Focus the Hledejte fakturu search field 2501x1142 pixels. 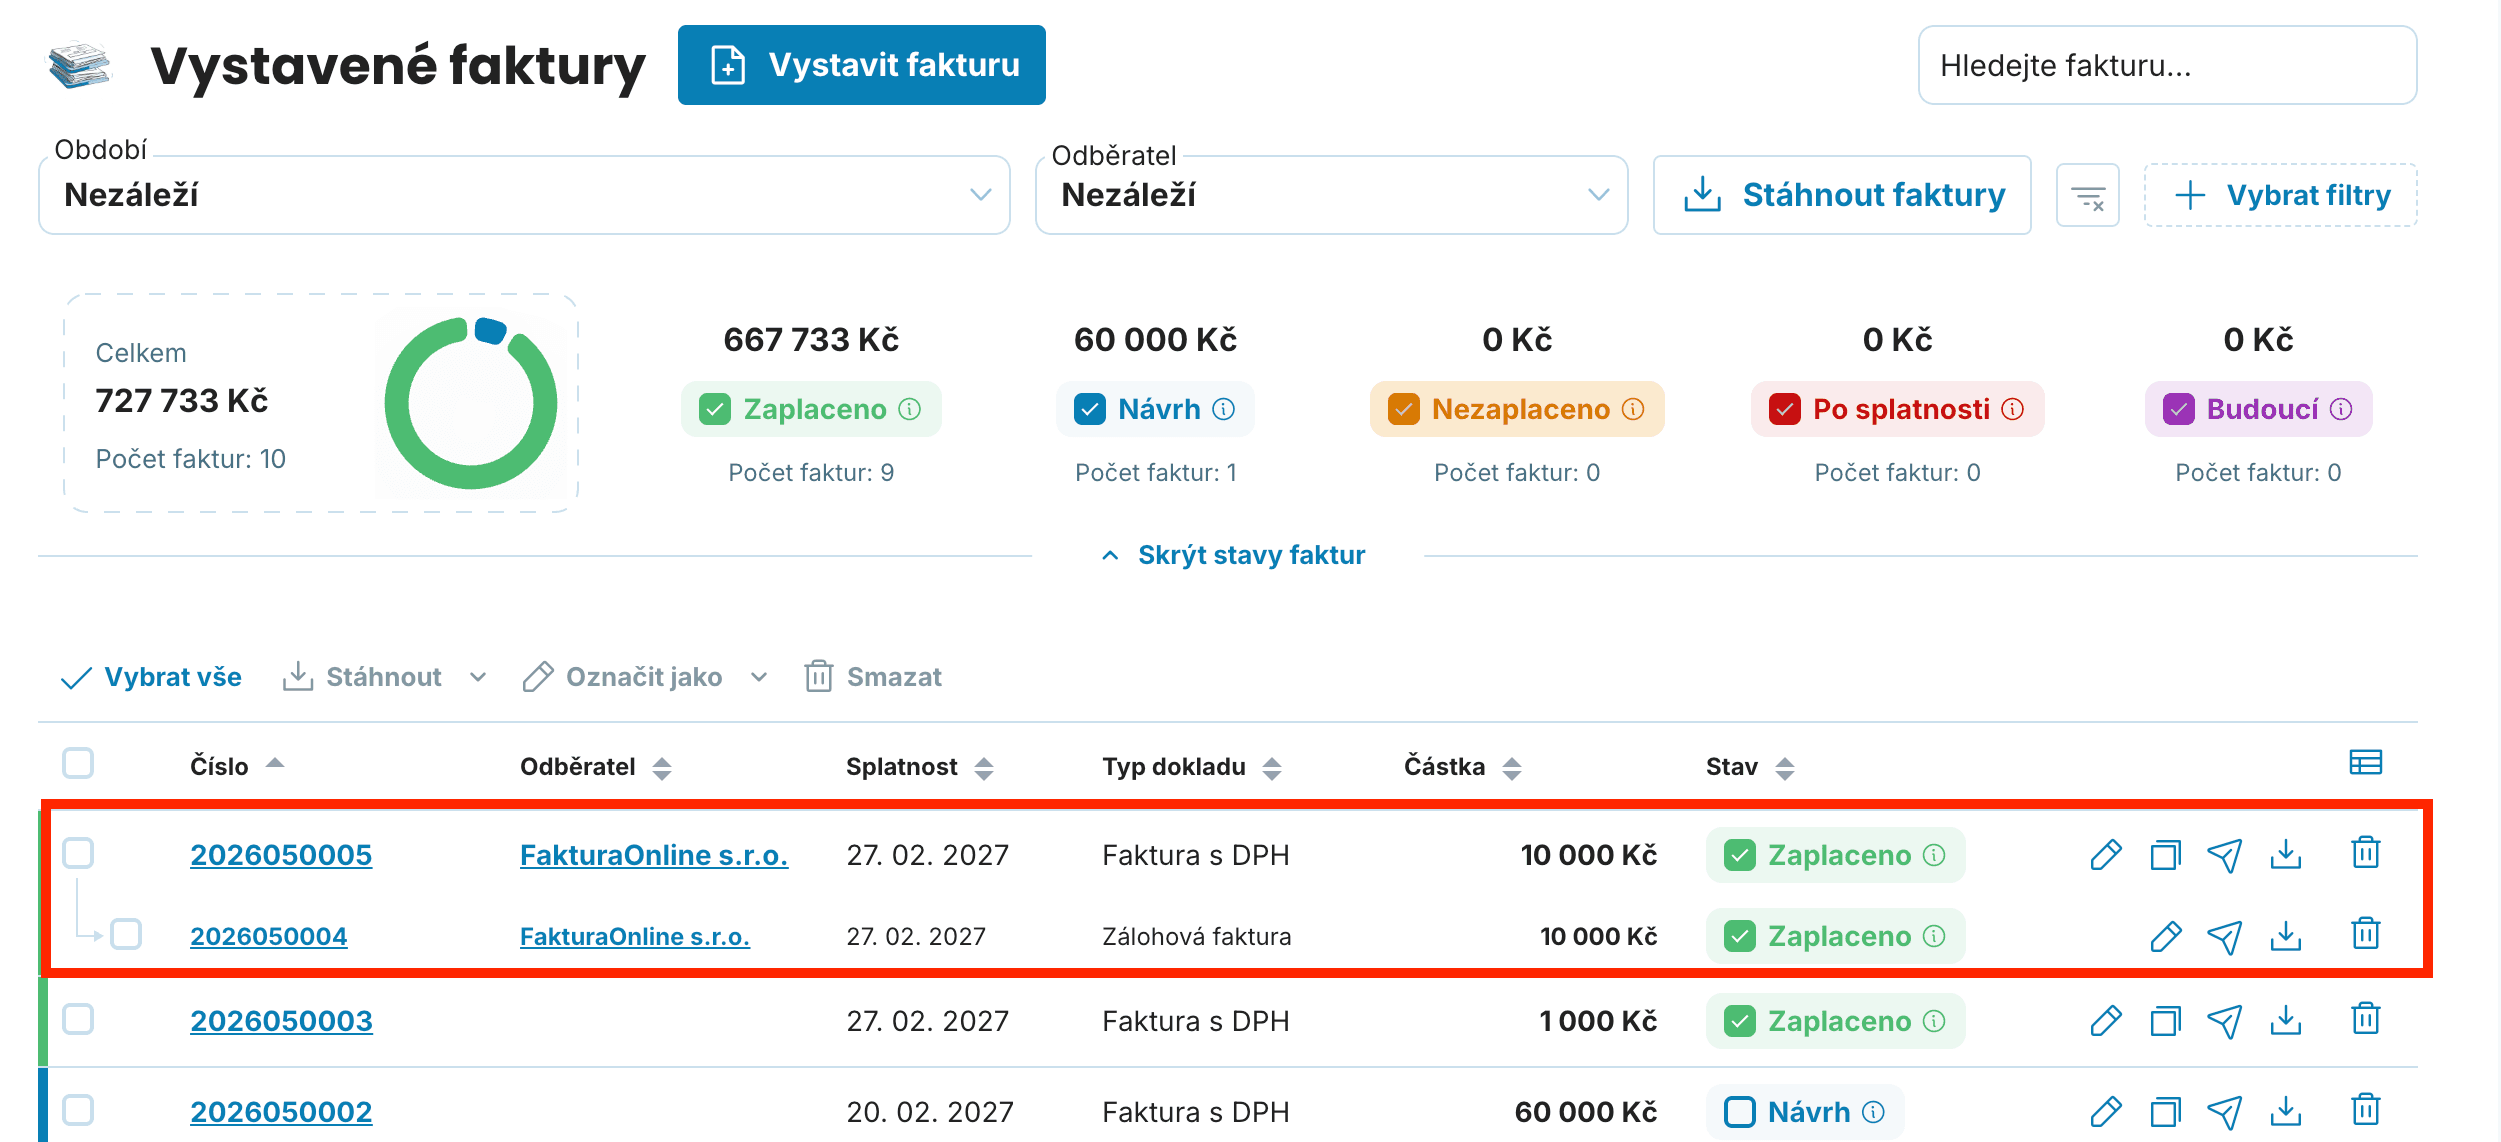point(2167,65)
